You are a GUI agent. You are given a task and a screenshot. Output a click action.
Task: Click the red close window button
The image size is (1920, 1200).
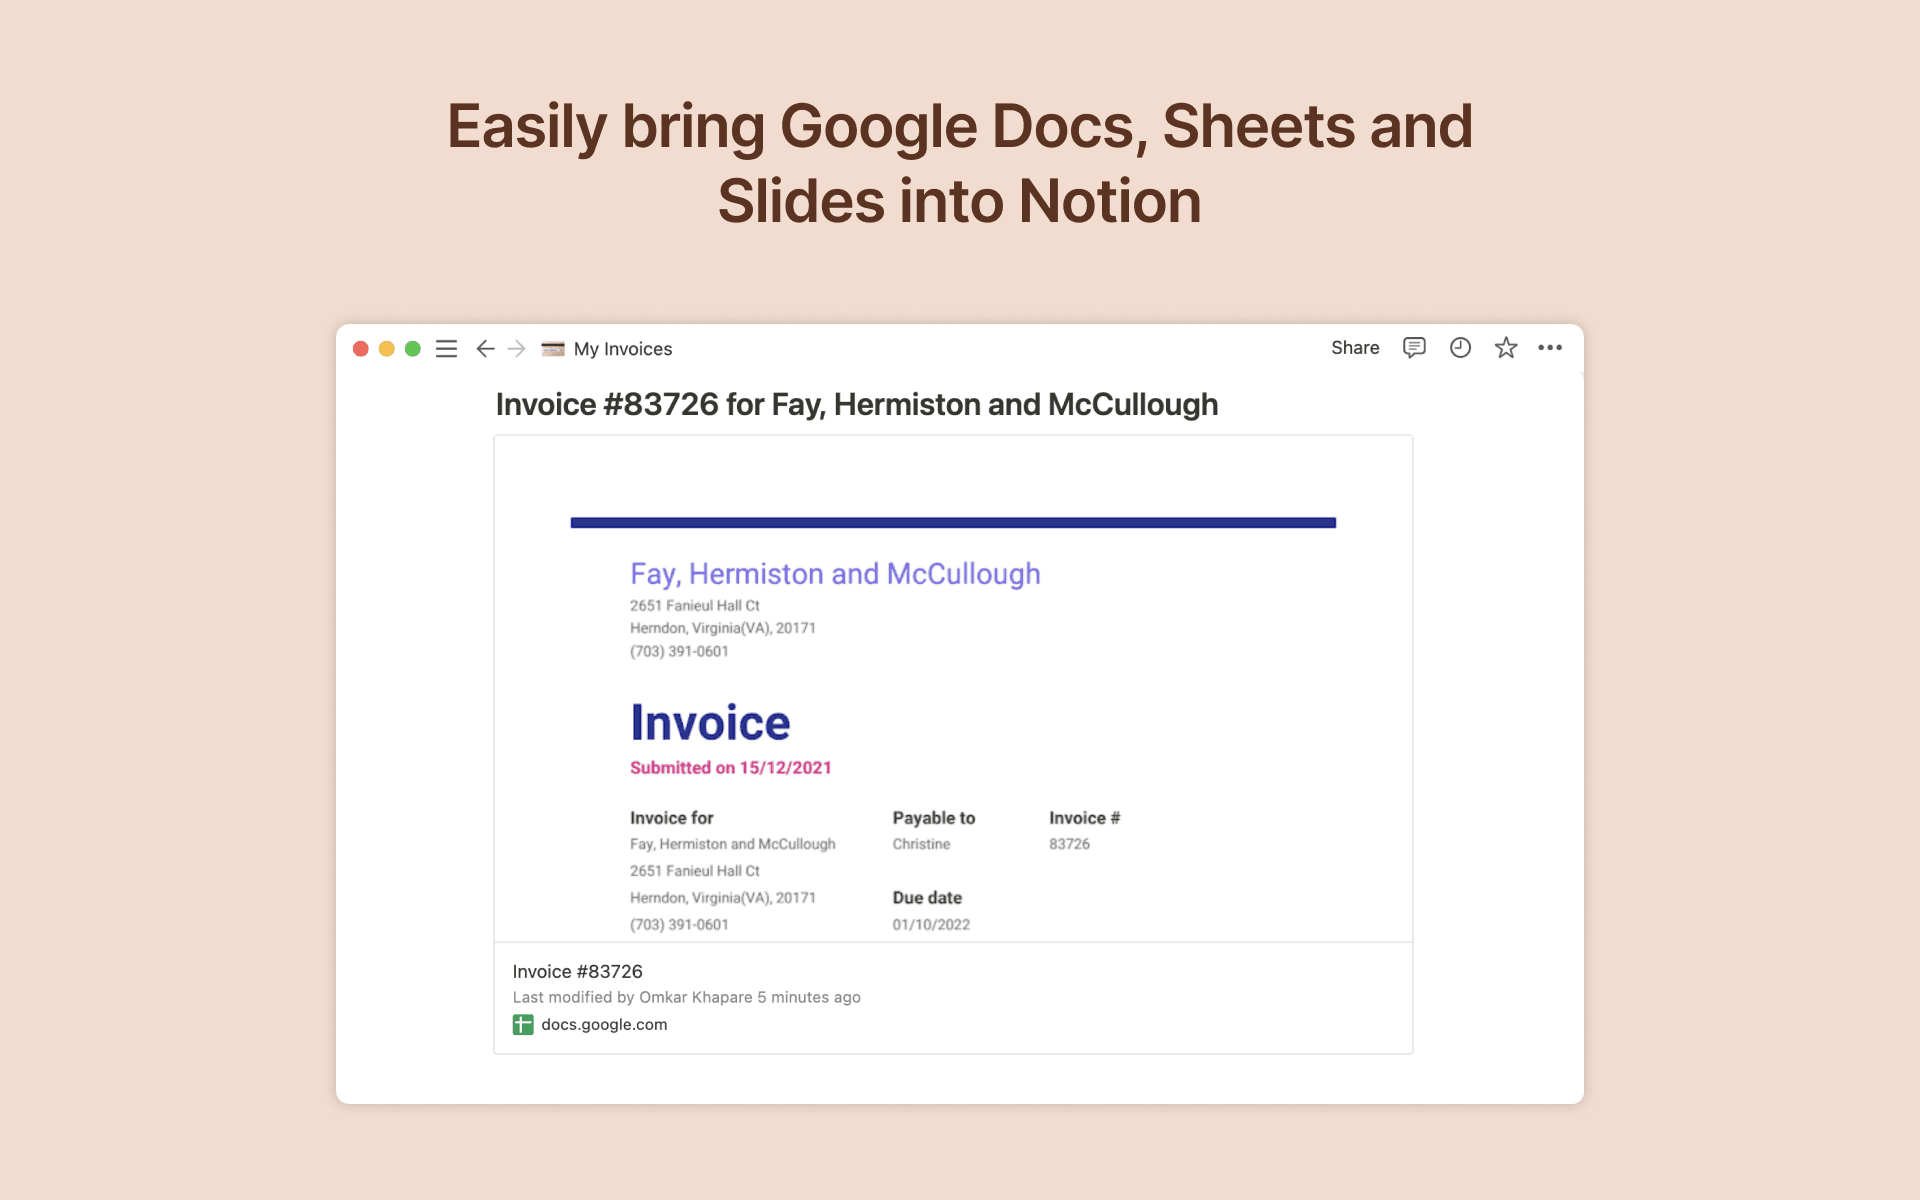click(361, 348)
